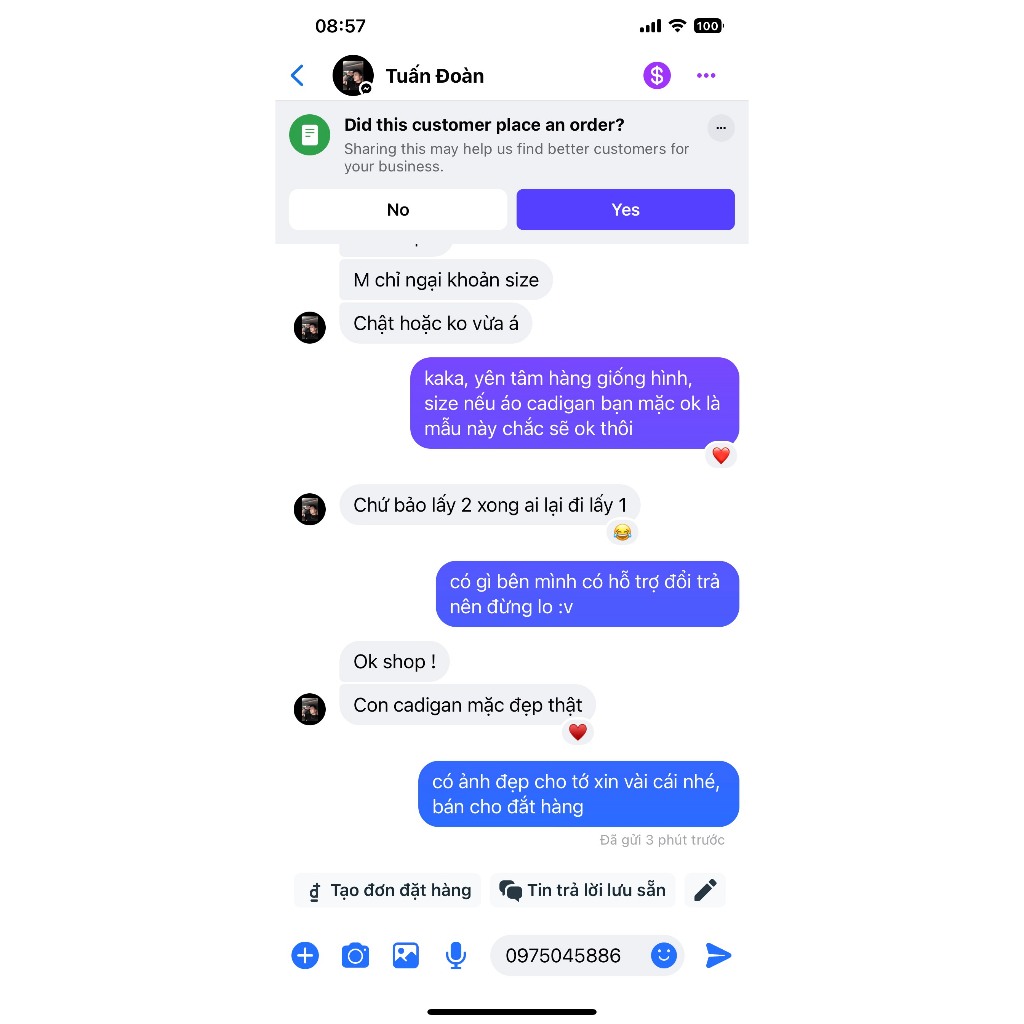This screenshot has height=1024, width=1024.
Task: Open the blue plus attachments icon
Action: [305, 955]
